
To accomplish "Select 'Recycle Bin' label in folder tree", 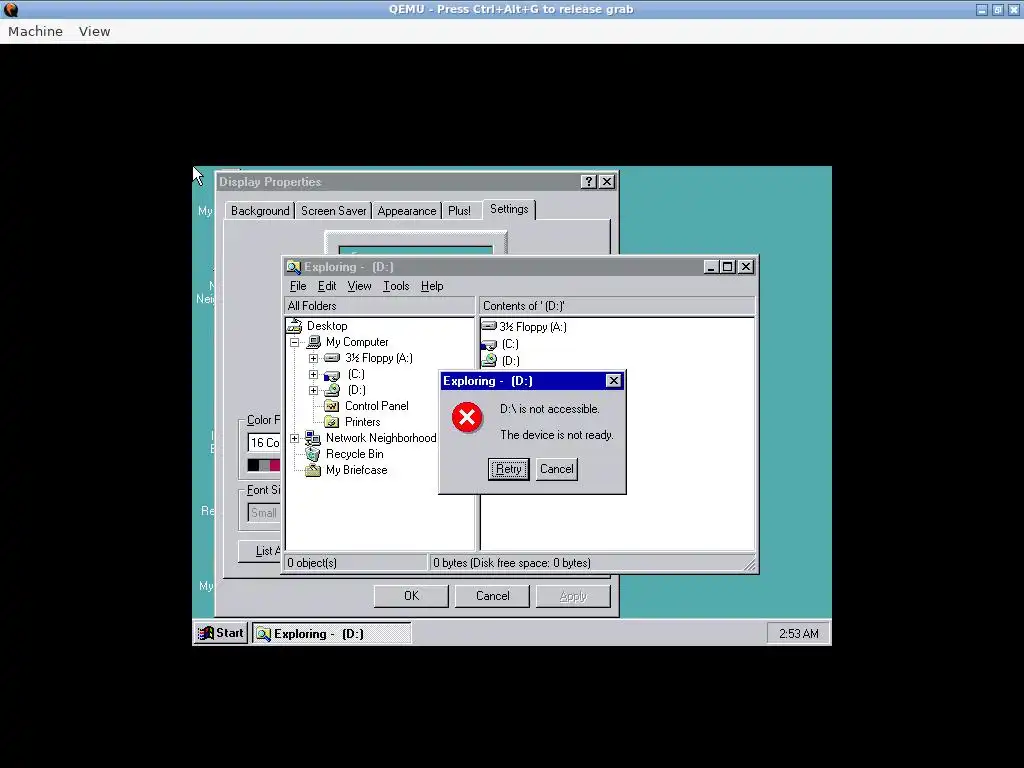I will click(355, 454).
